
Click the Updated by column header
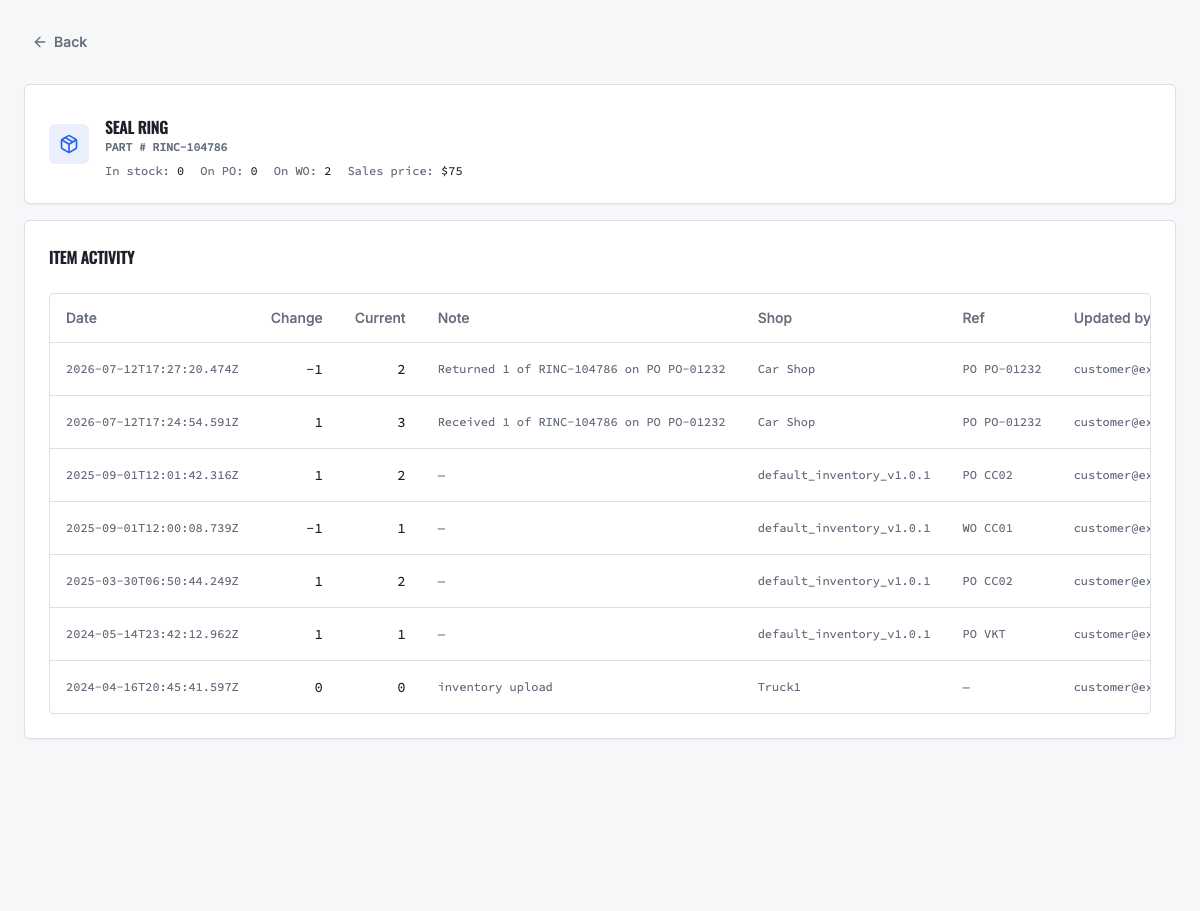click(x=1111, y=318)
